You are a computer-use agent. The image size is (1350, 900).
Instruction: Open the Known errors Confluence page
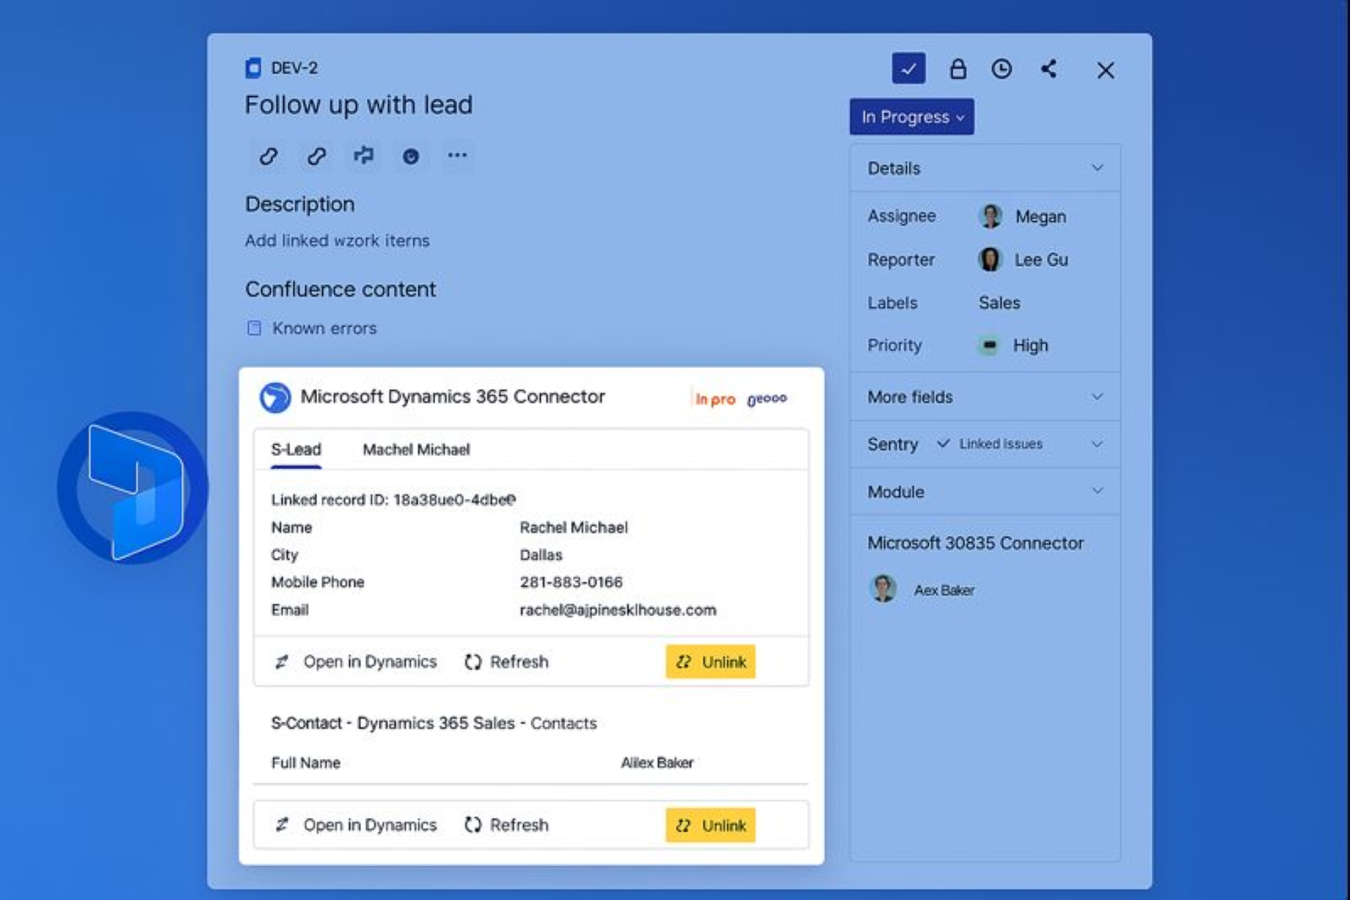[322, 328]
